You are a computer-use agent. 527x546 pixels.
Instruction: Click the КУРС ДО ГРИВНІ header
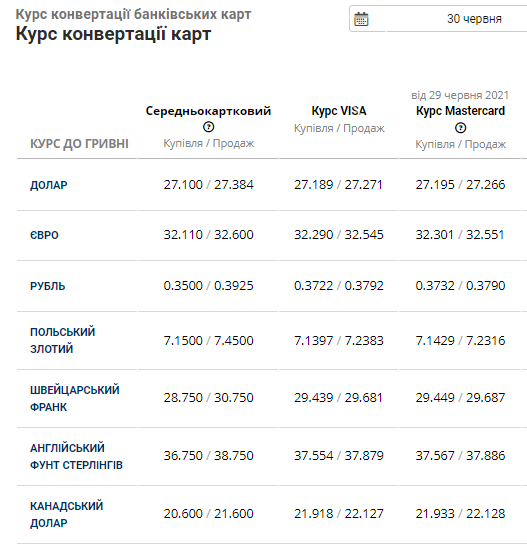pos(79,143)
